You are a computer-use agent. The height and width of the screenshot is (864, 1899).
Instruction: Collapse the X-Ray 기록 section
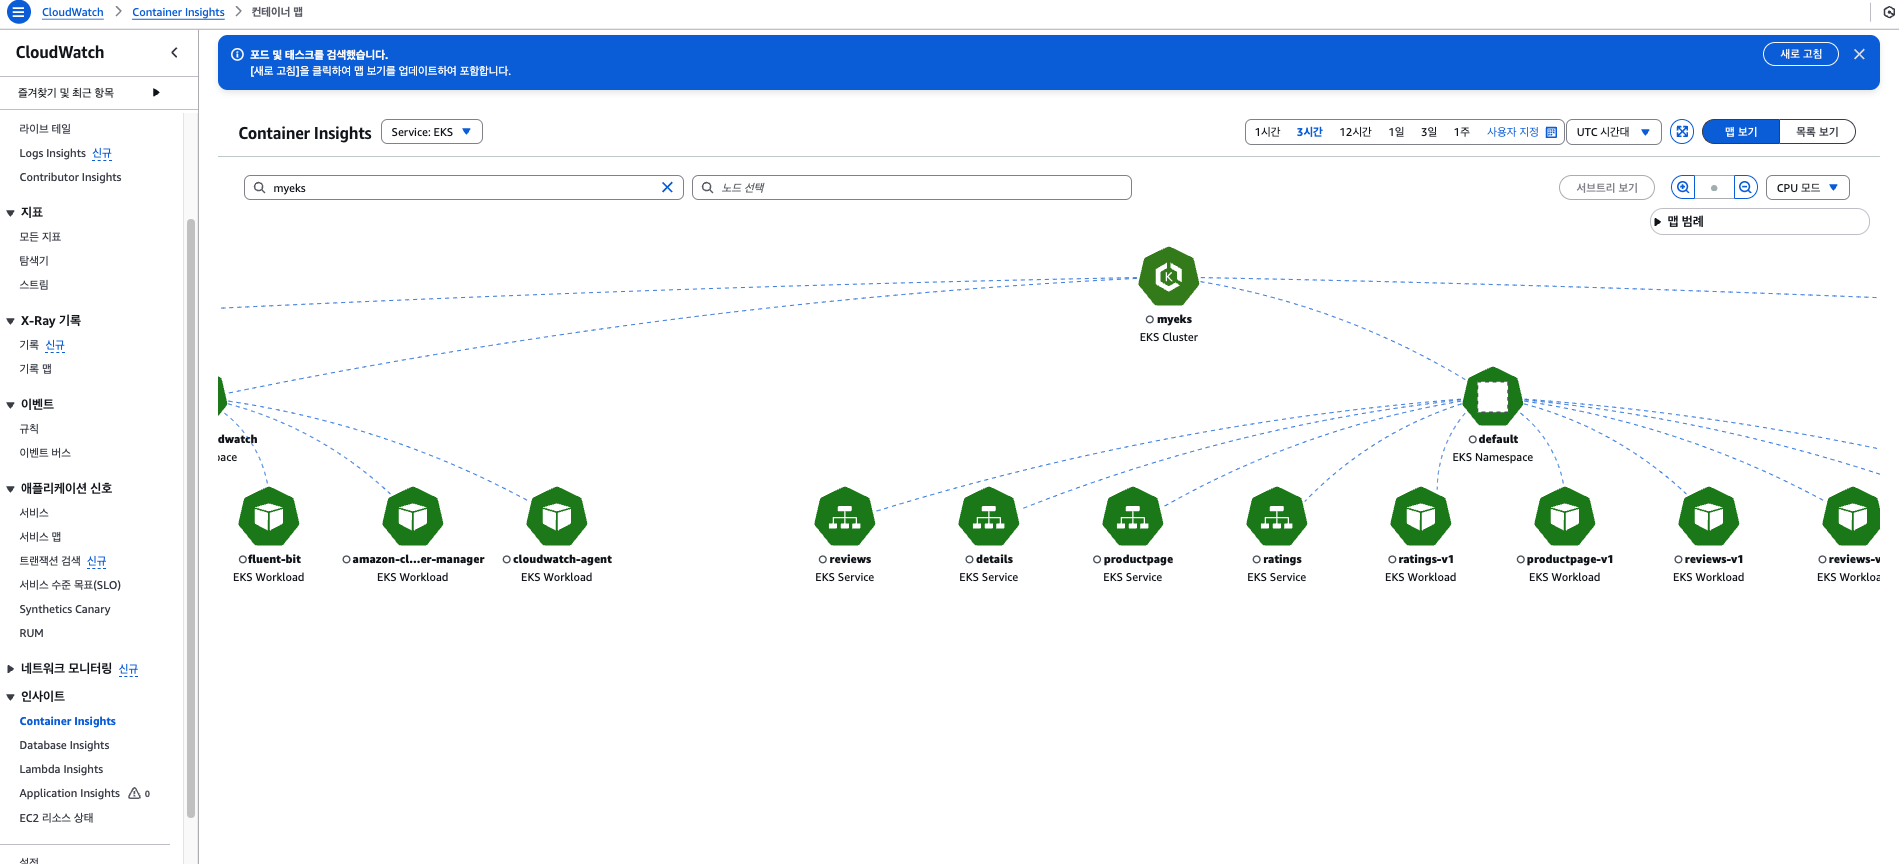point(11,320)
